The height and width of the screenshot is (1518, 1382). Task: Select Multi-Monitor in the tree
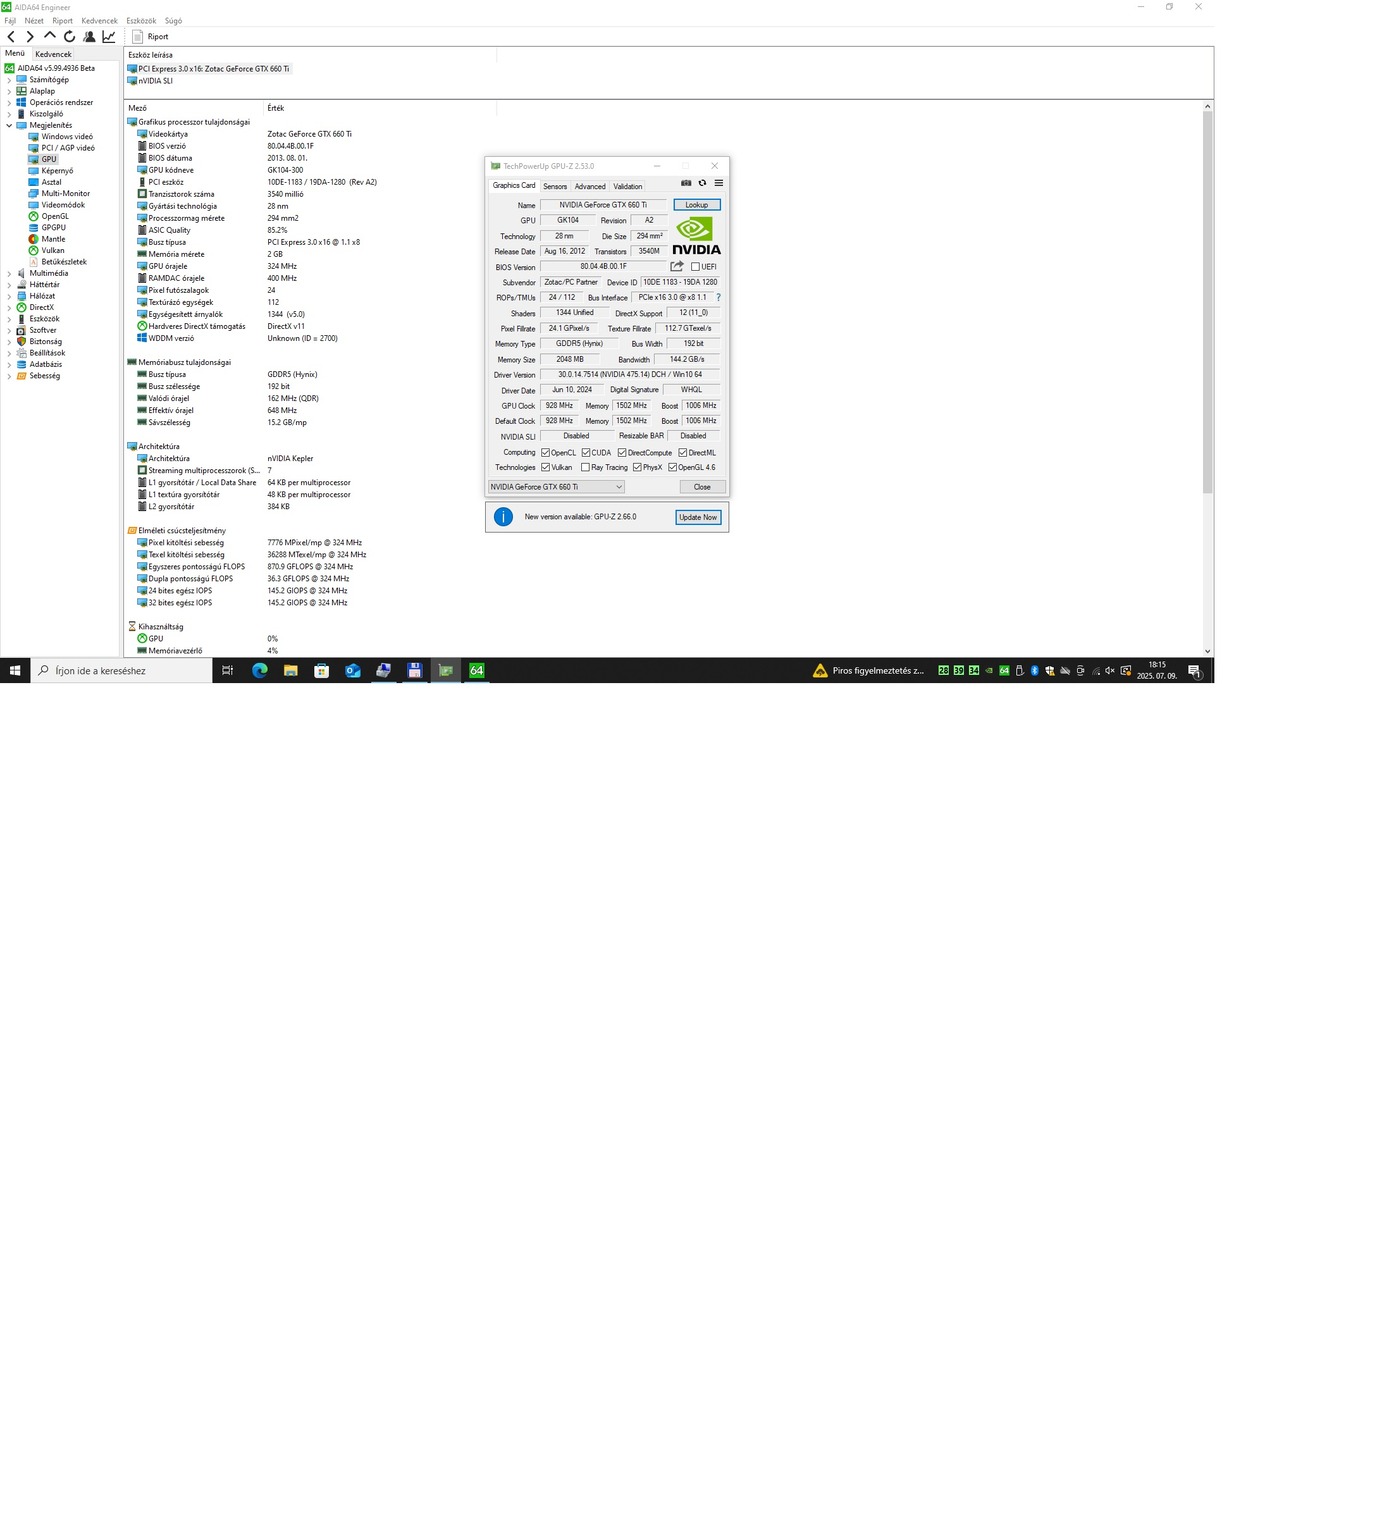click(65, 193)
